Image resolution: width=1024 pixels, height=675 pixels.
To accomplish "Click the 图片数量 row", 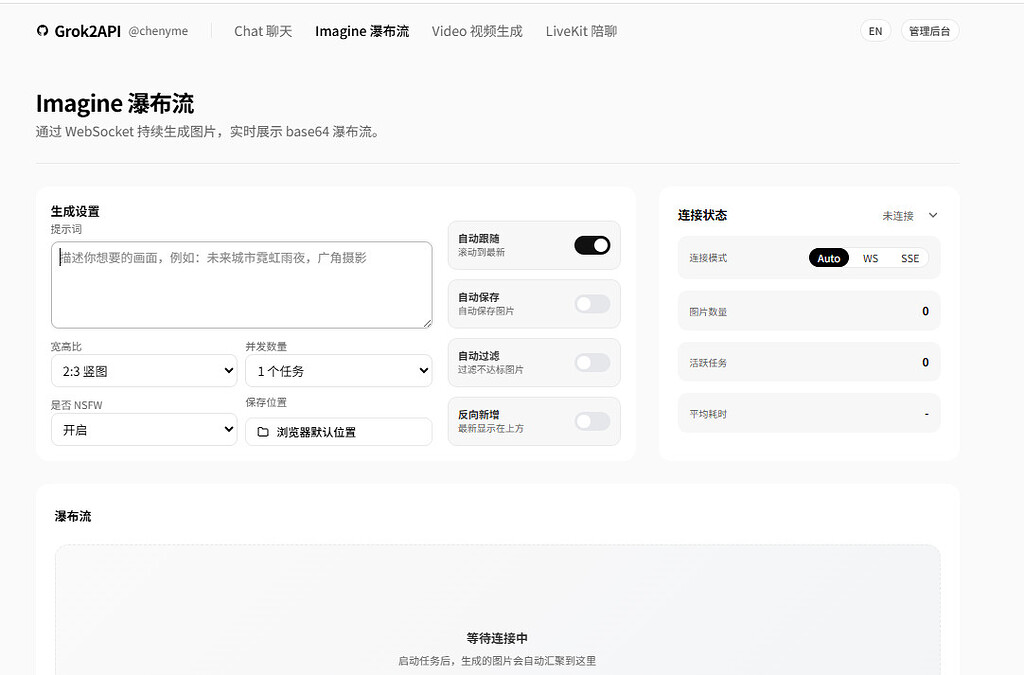I will pos(809,311).
